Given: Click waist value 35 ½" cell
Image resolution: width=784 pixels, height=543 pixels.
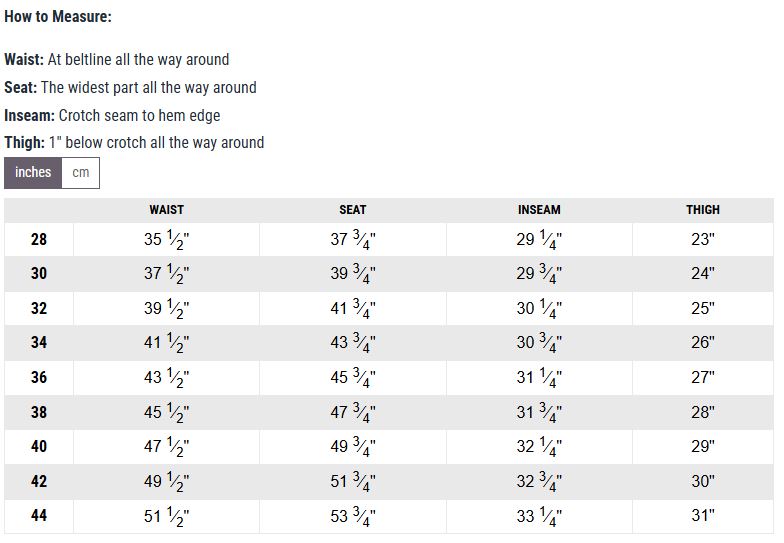Looking at the screenshot, I should tap(166, 239).
